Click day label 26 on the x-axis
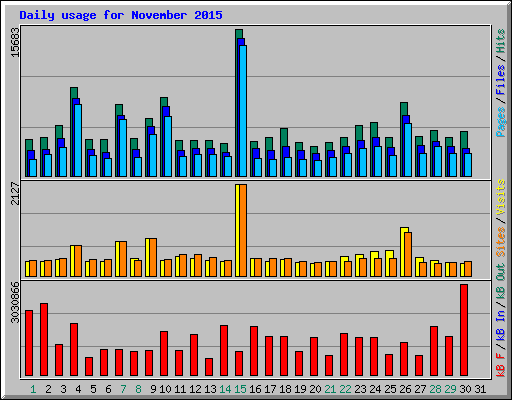 [x=405, y=389]
